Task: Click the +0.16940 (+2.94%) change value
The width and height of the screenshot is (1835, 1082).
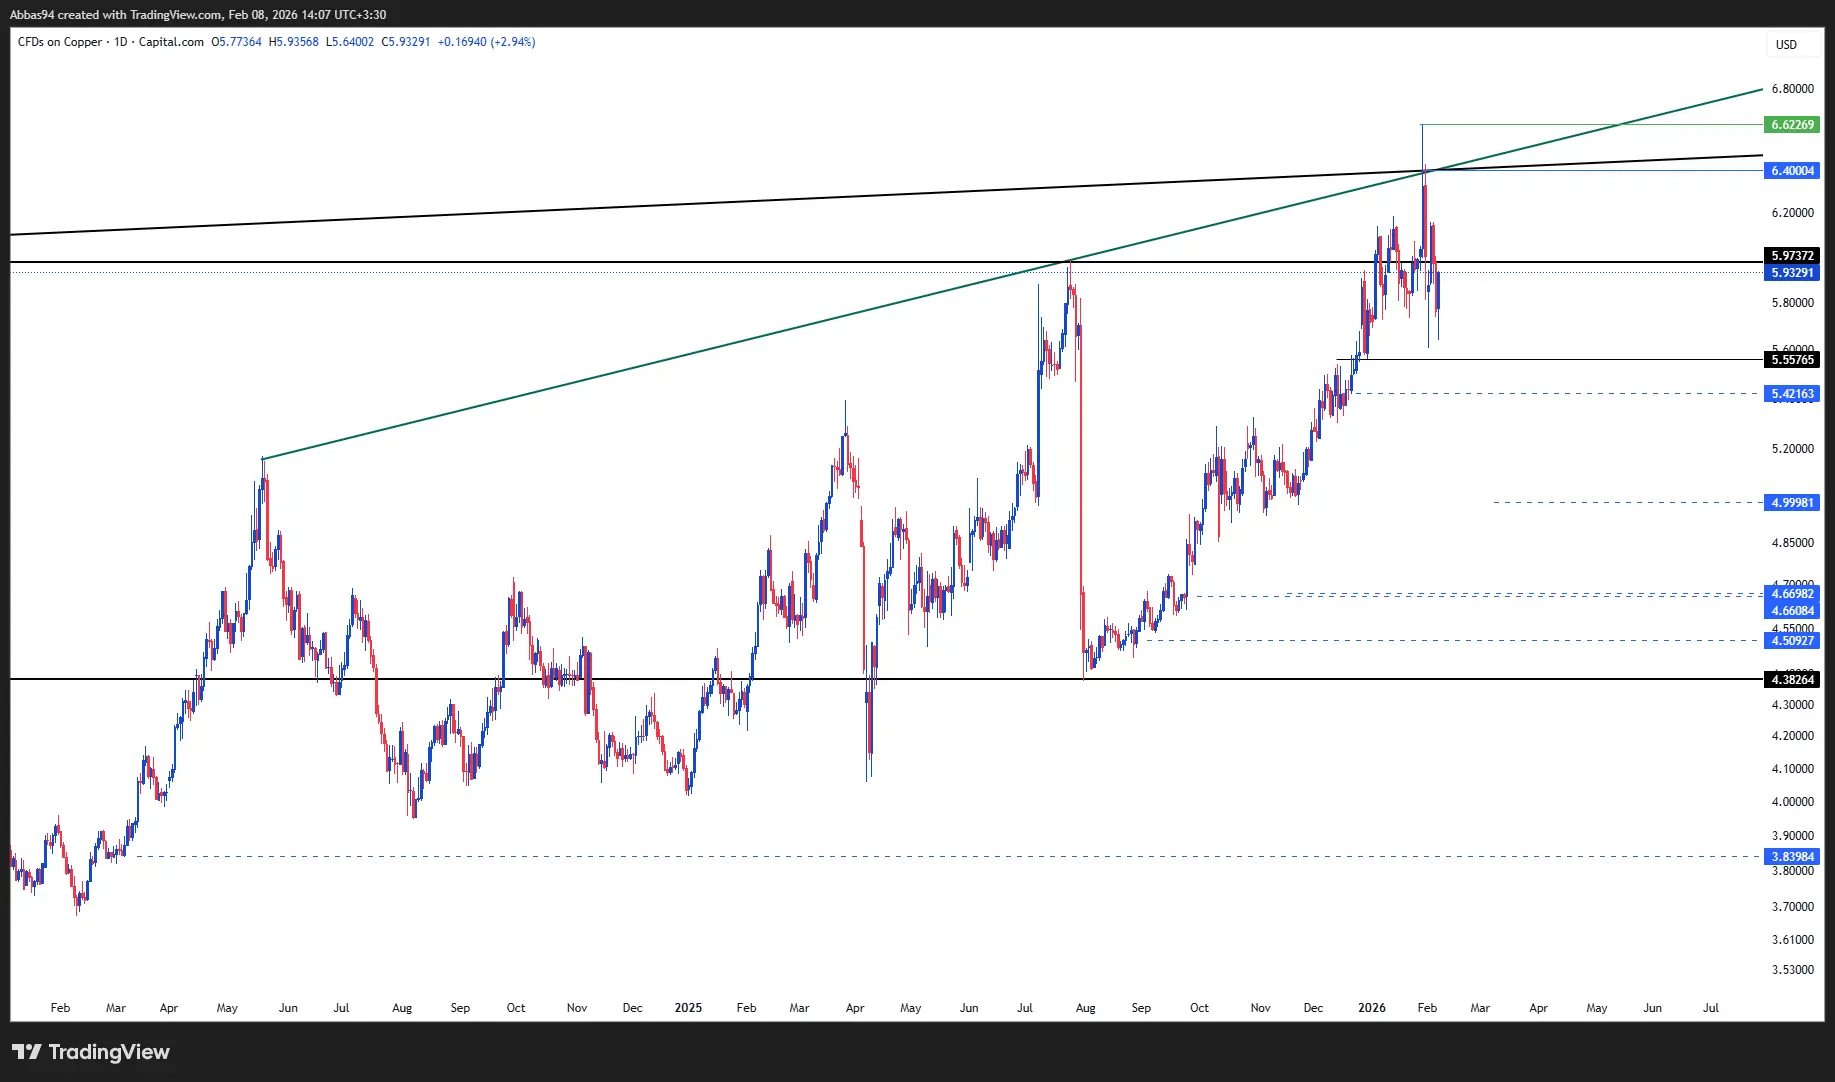Action: pyautogui.click(x=486, y=42)
